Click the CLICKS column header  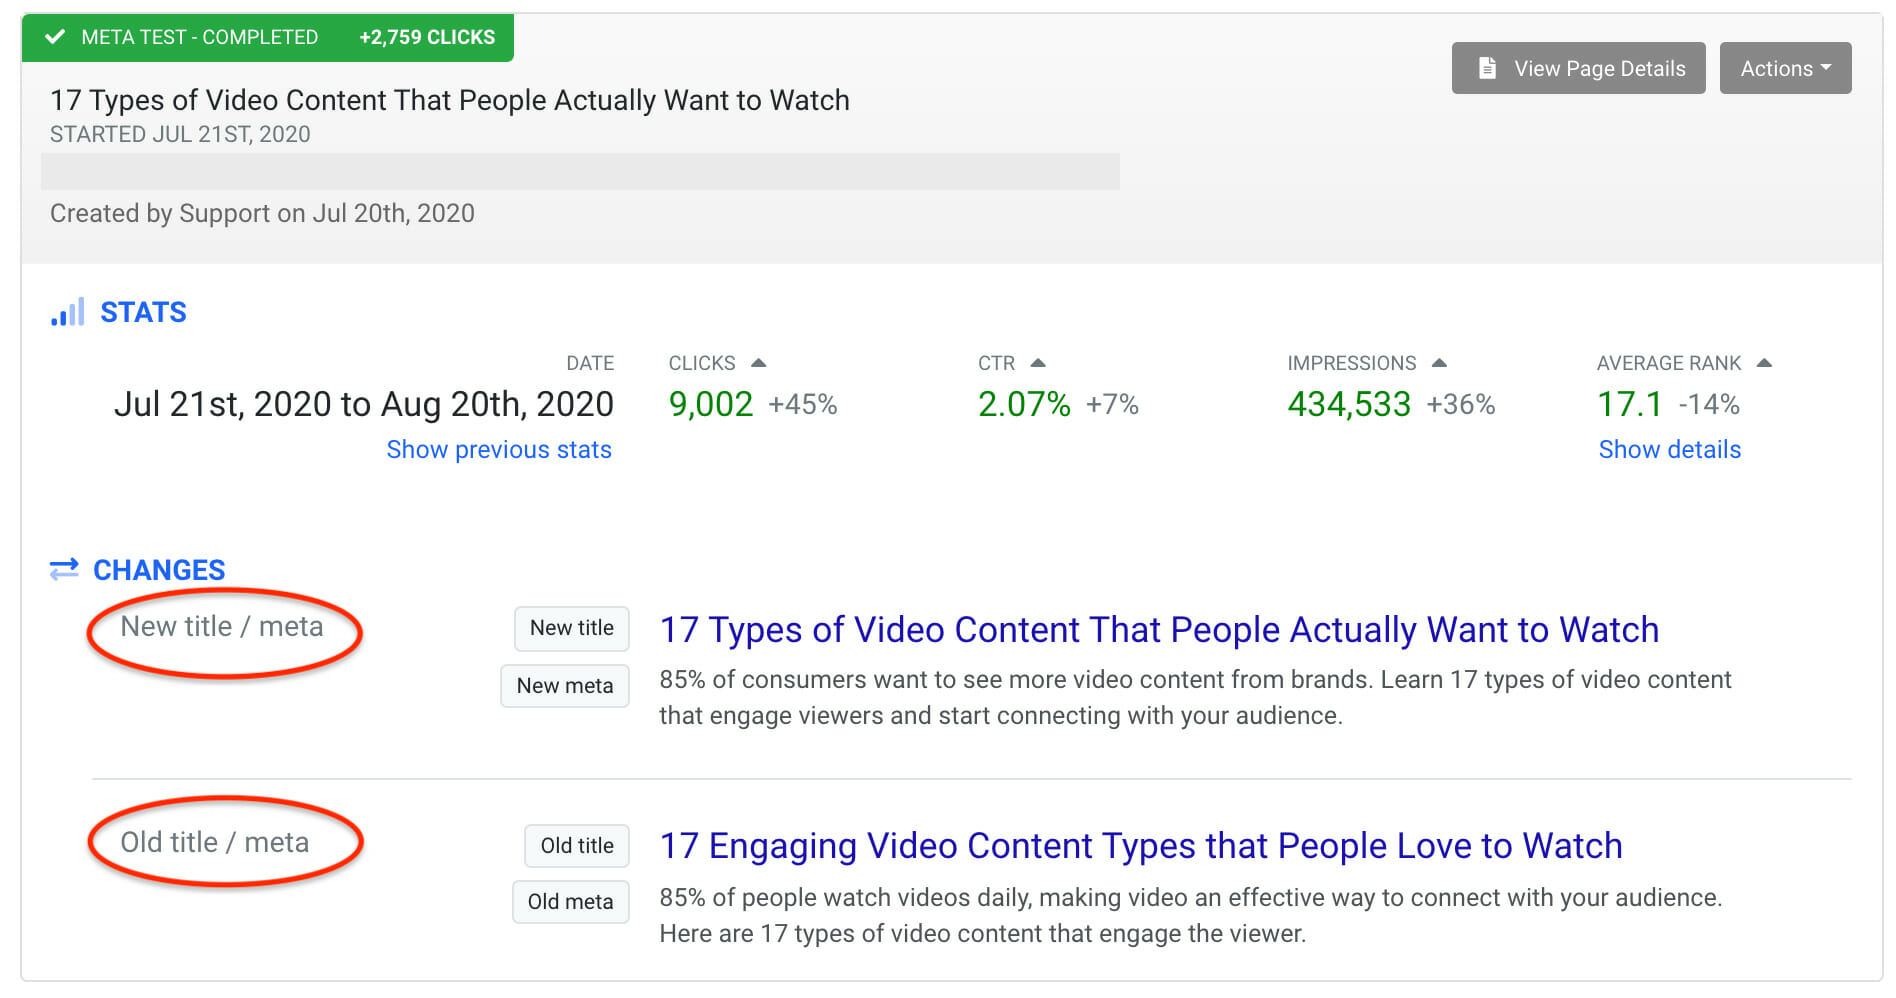(x=702, y=363)
